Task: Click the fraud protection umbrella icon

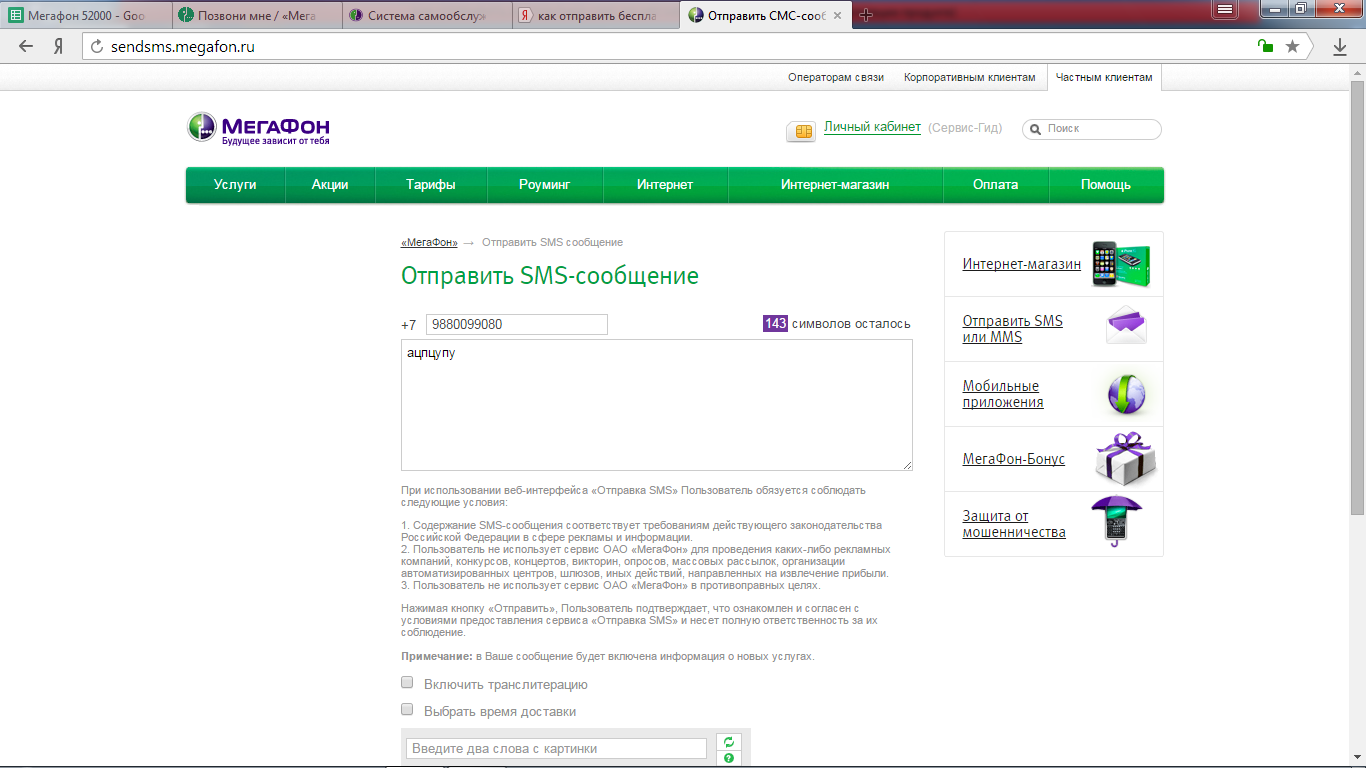Action: coord(1117,522)
